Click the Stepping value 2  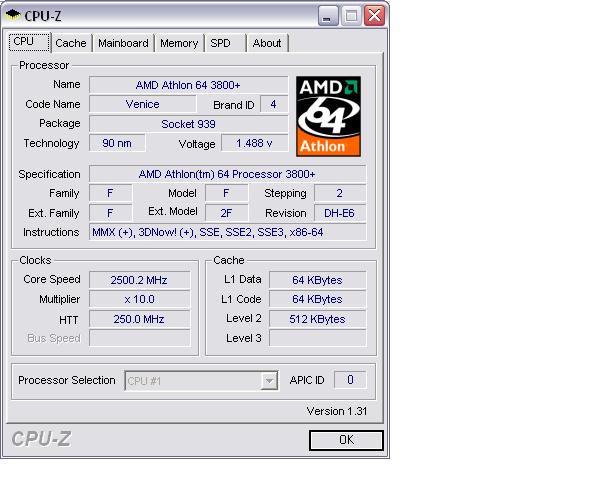pos(340,193)
